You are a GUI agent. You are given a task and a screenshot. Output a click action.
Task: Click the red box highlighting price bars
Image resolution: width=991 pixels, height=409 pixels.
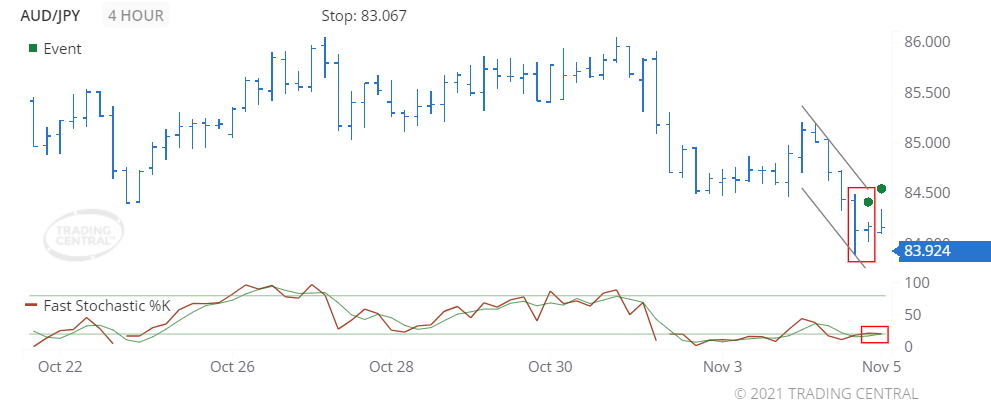(861, 224)
